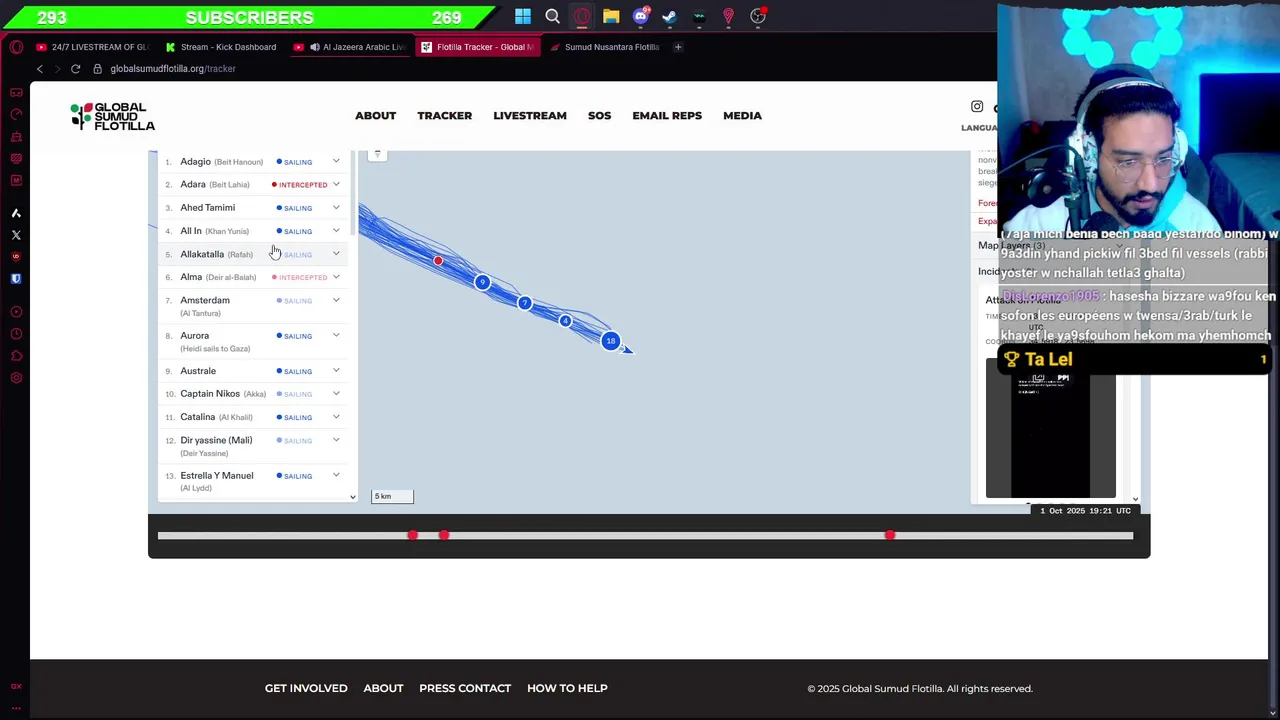Switch to Sumud Nusantara Flotilla tab
Screen dimensions: 1280x720
[x=604, y=47]
